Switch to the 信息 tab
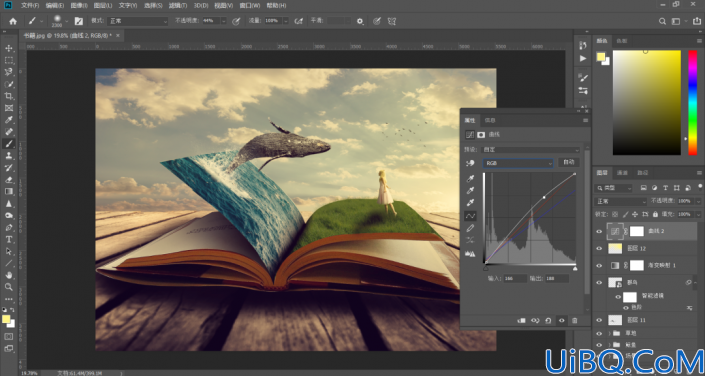The width and height of the screenshot is (705, 376). coord(491,121)
